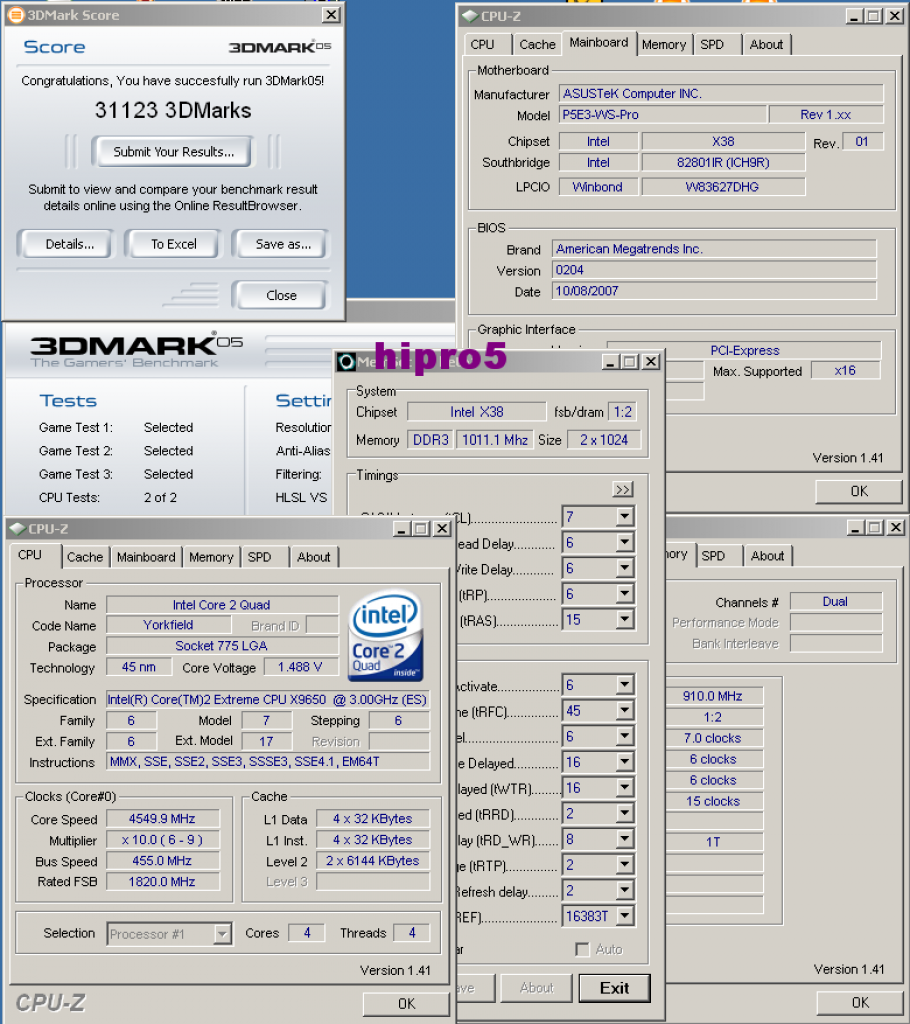Click the 910.0 MHz memory frequency value
The width and height of the screenshot is (910, 1024).
pos(713,696)
